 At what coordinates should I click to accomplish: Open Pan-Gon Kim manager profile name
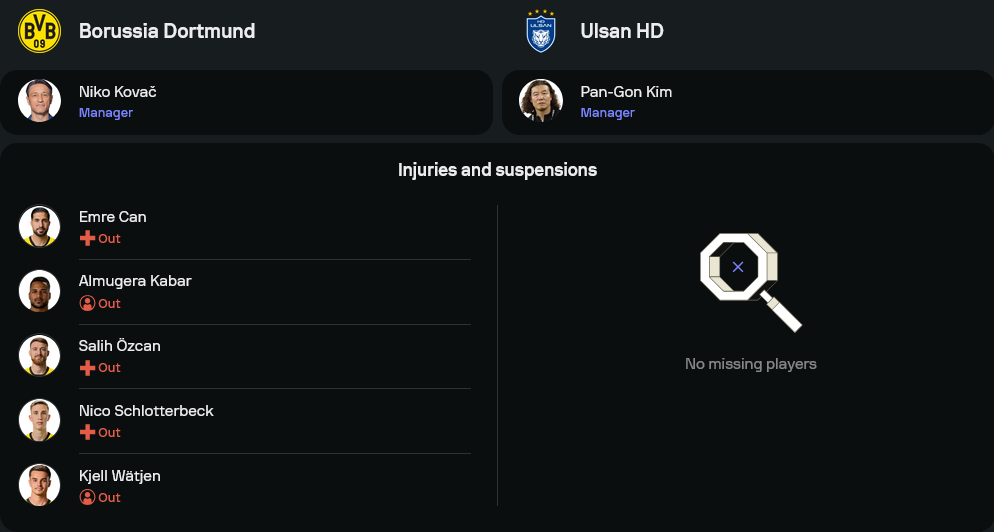(x=626, y=92)
